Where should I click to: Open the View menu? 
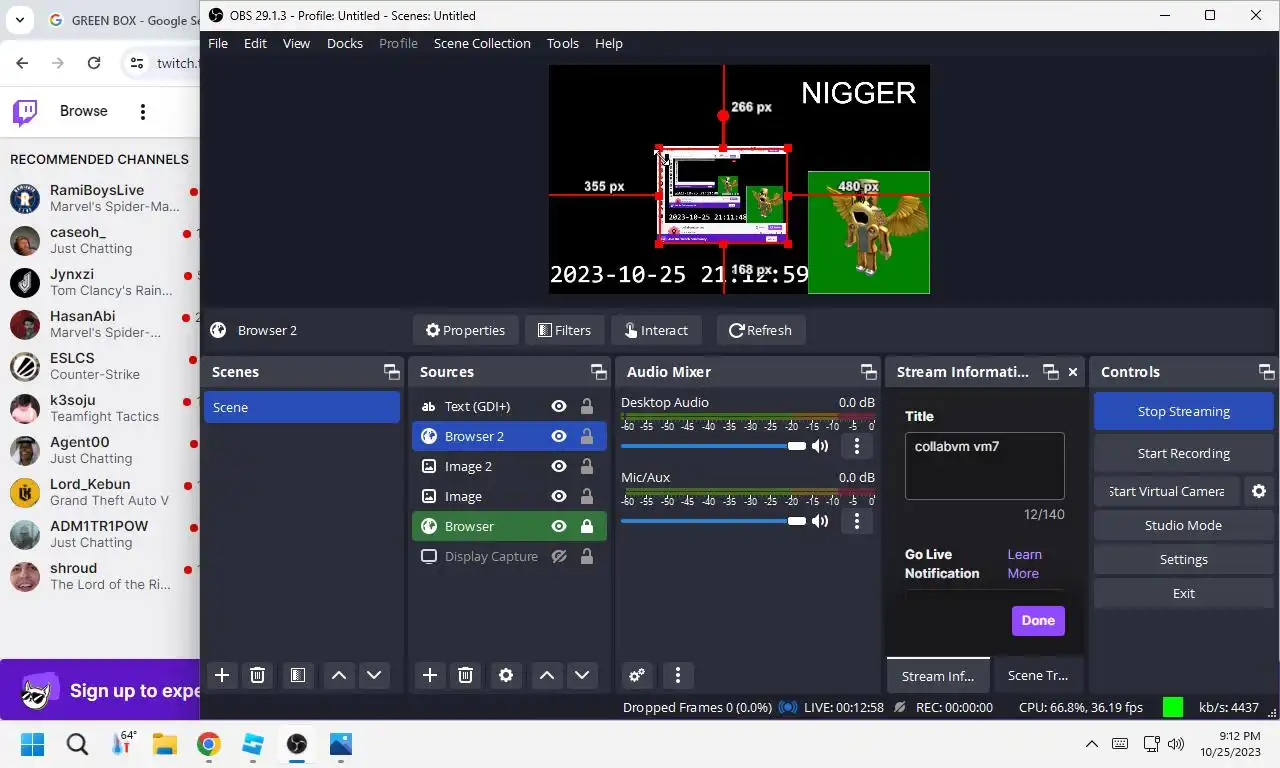296,43
